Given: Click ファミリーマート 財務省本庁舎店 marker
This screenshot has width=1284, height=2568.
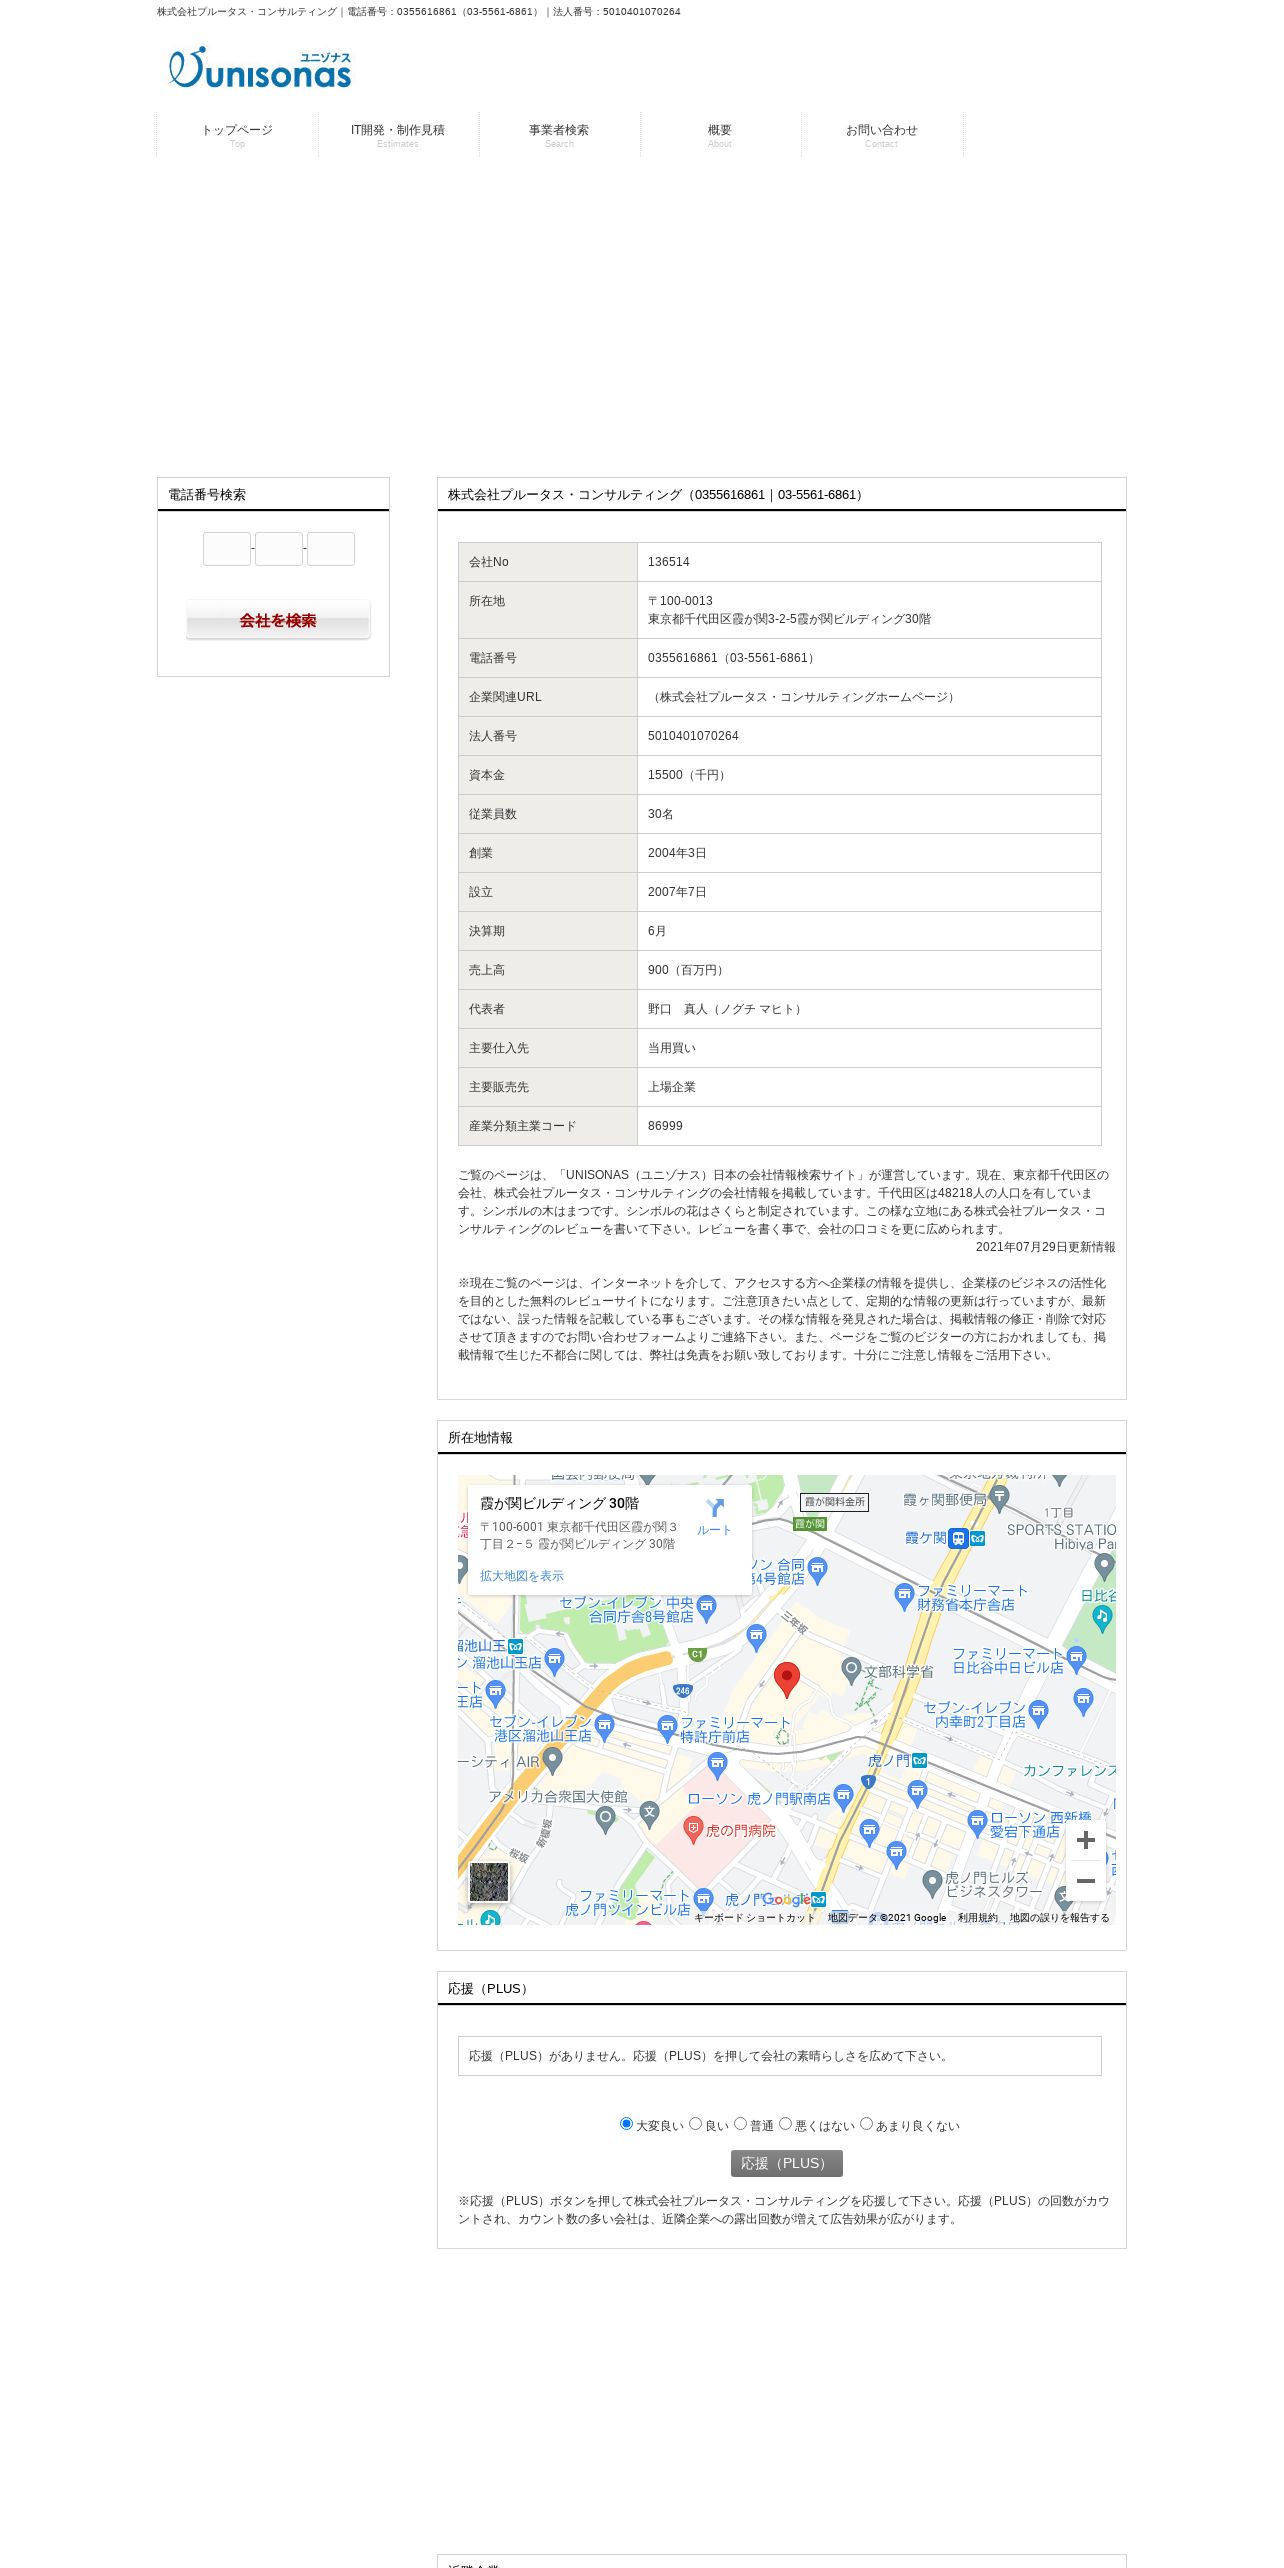Looking at the screenshot, I should coord(904,1595).
